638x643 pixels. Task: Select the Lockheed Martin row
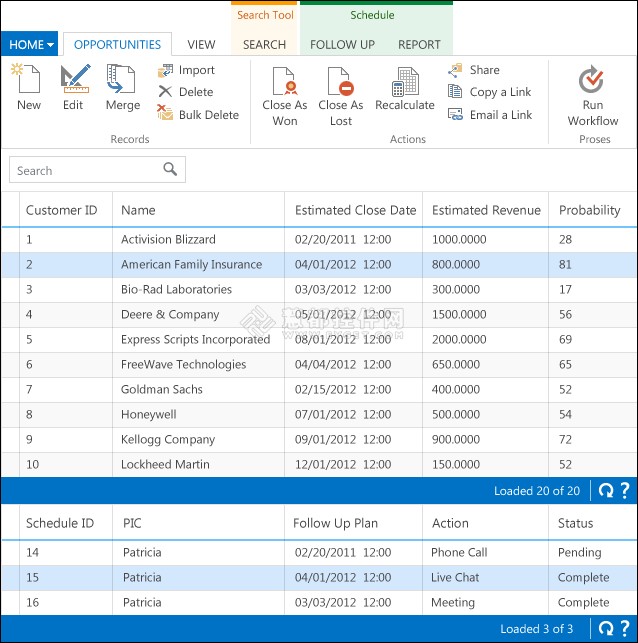(319, 465)
